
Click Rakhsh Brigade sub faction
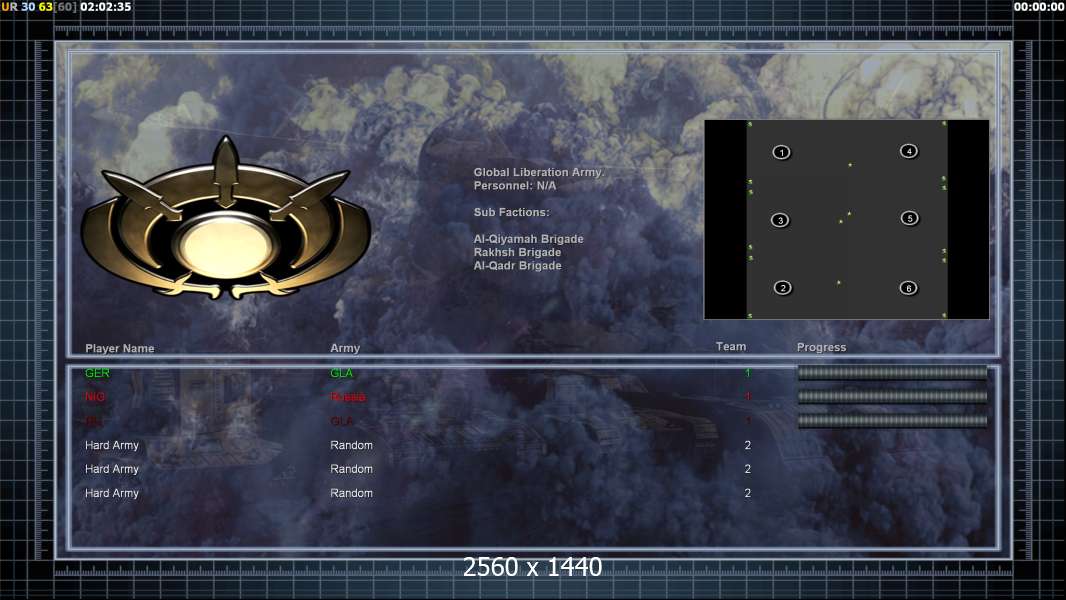(517, 252)
